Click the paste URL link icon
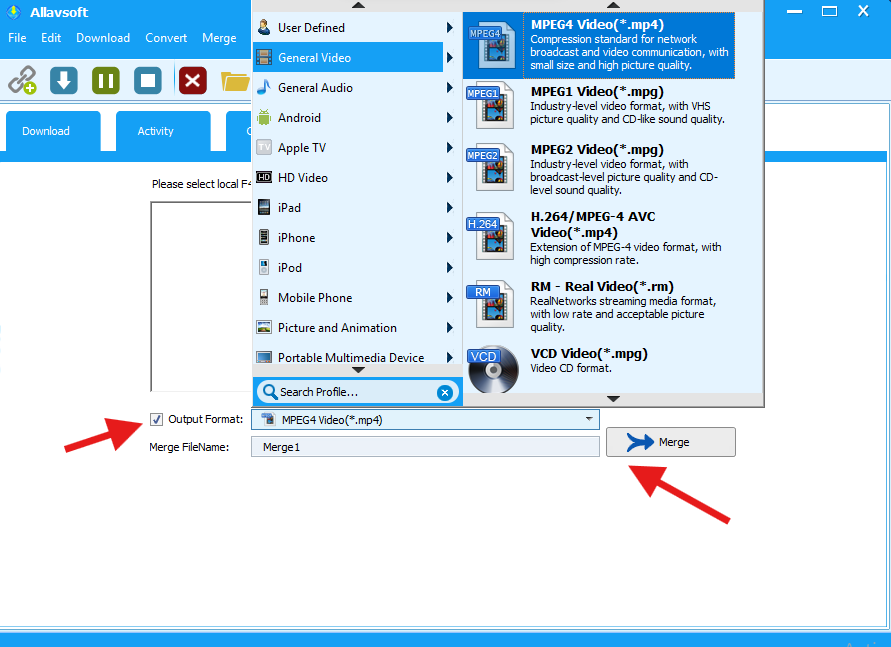 [22, 80]
